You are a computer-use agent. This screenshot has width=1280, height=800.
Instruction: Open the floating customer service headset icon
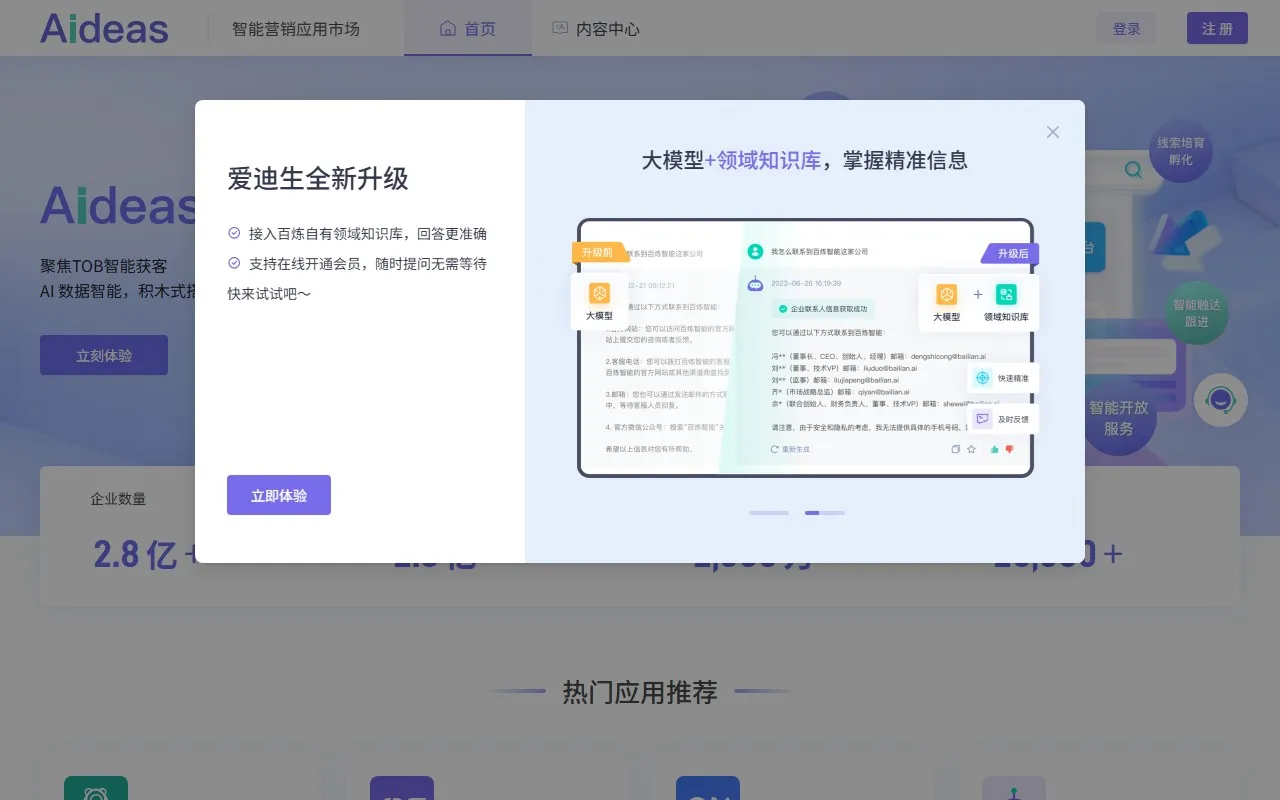pos(1220,399)
